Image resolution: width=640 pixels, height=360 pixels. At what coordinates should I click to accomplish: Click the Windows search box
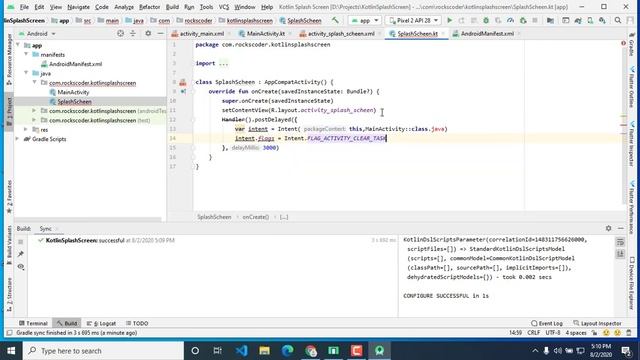pyautogui.click(x=104, y=351)
